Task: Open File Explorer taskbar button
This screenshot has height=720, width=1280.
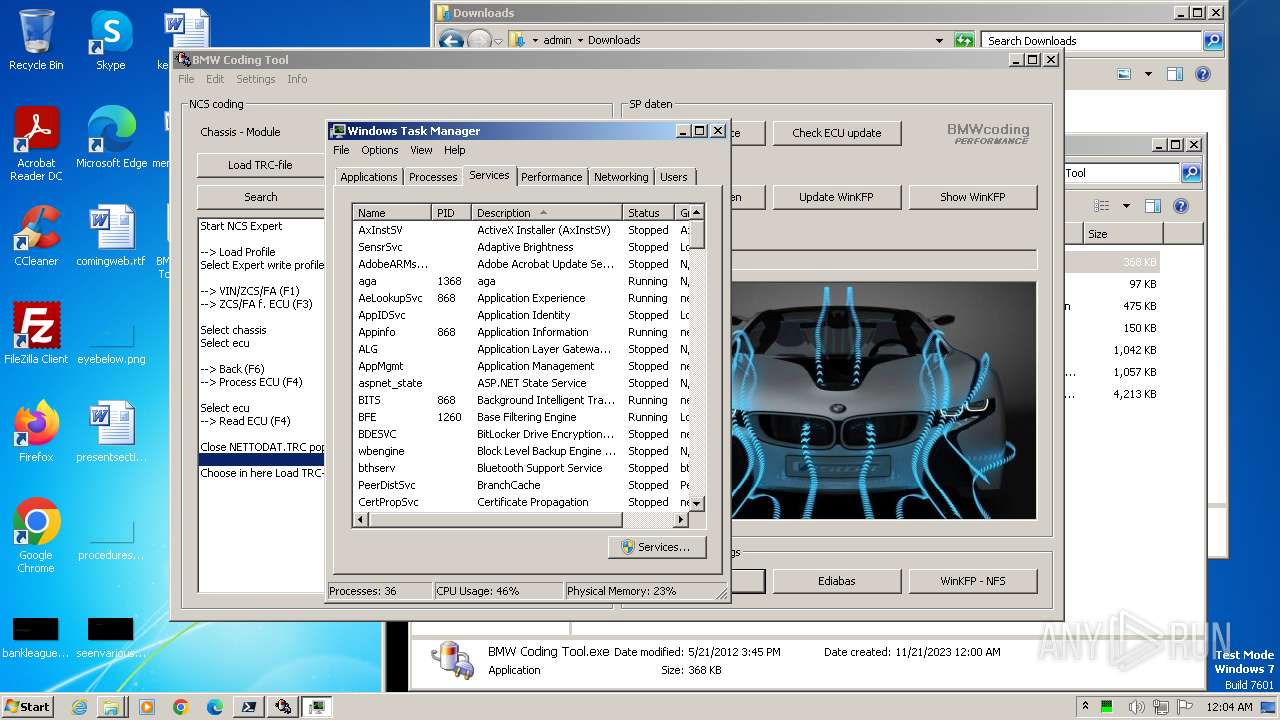Action: tap(111, 707)
